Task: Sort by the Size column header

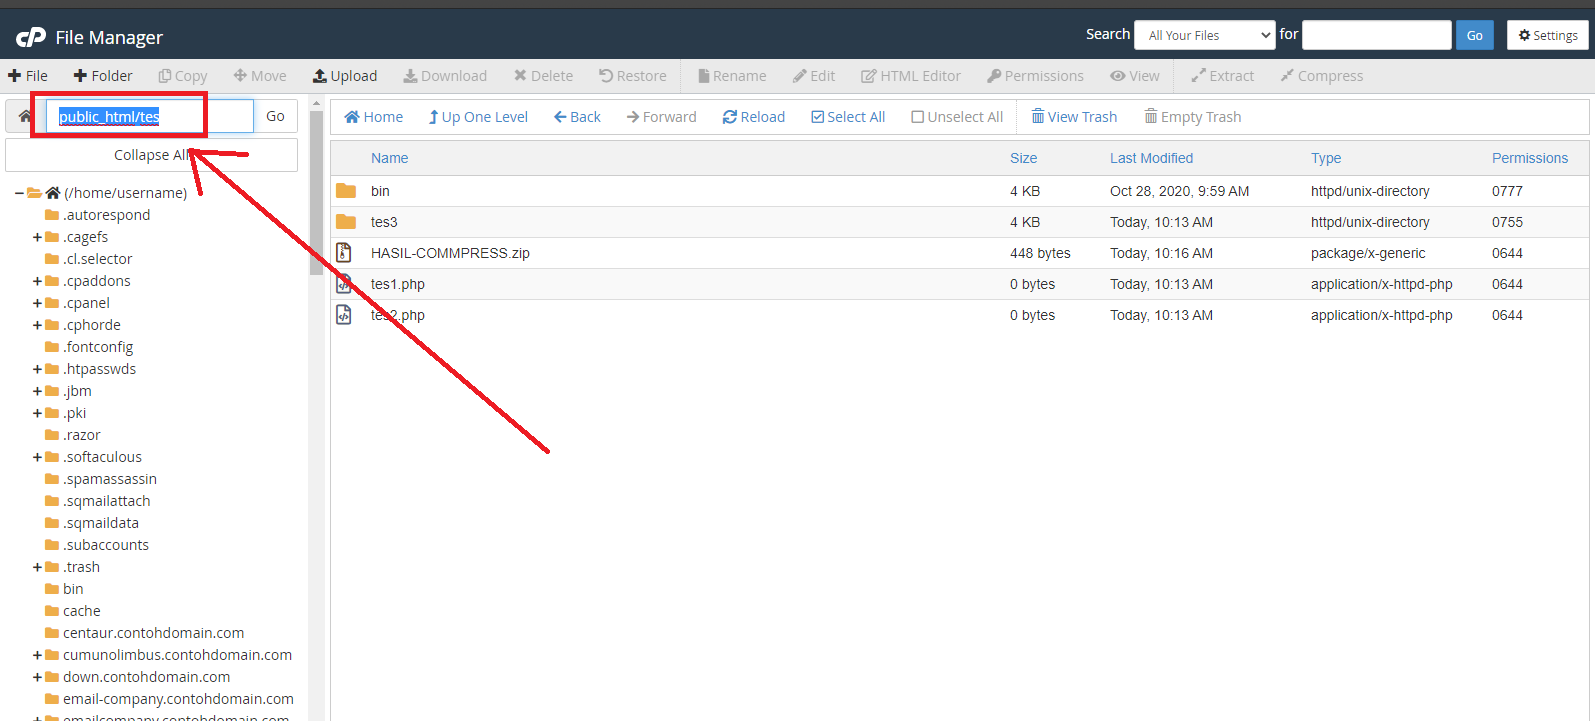Action: tap(1023, 158)
